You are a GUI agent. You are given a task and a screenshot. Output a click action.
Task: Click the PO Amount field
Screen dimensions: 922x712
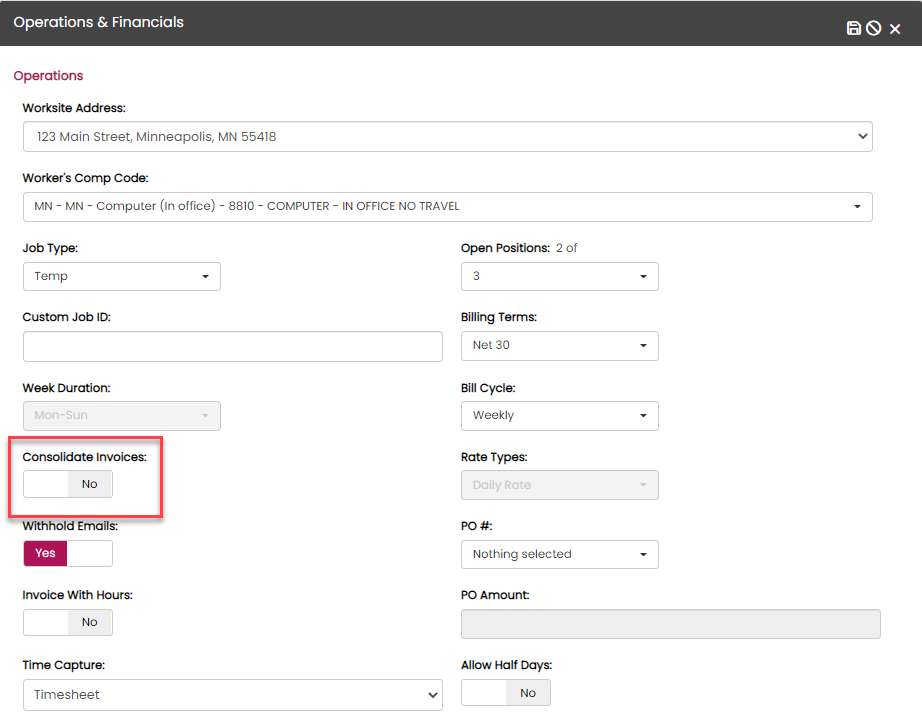[670, 624]
